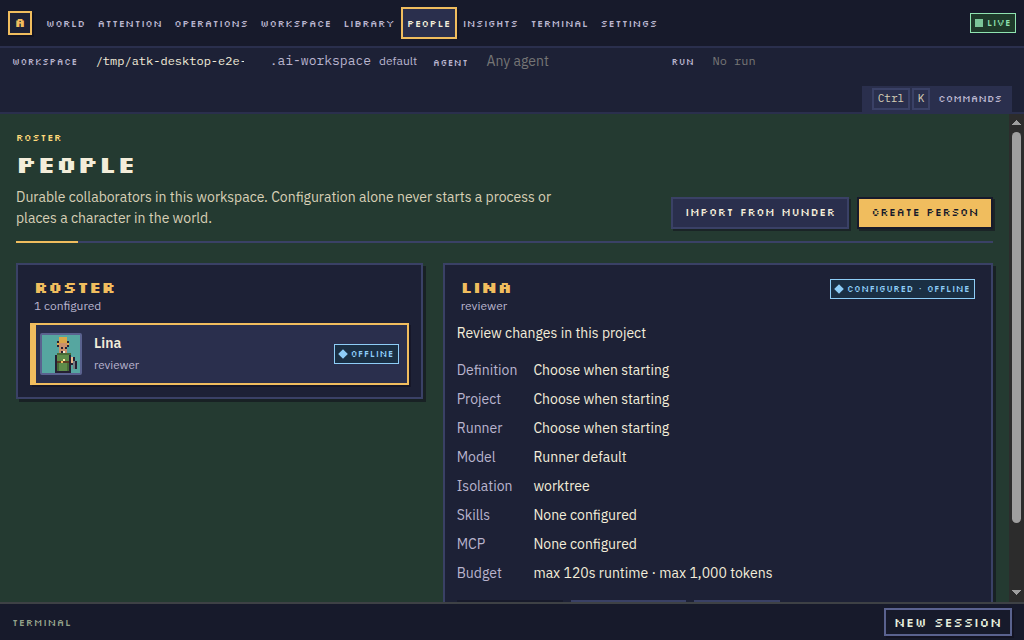Open the Insights tab
The height and width of the screenshot is (640, 1024).
pyautogui.click(x=490, y=24)
